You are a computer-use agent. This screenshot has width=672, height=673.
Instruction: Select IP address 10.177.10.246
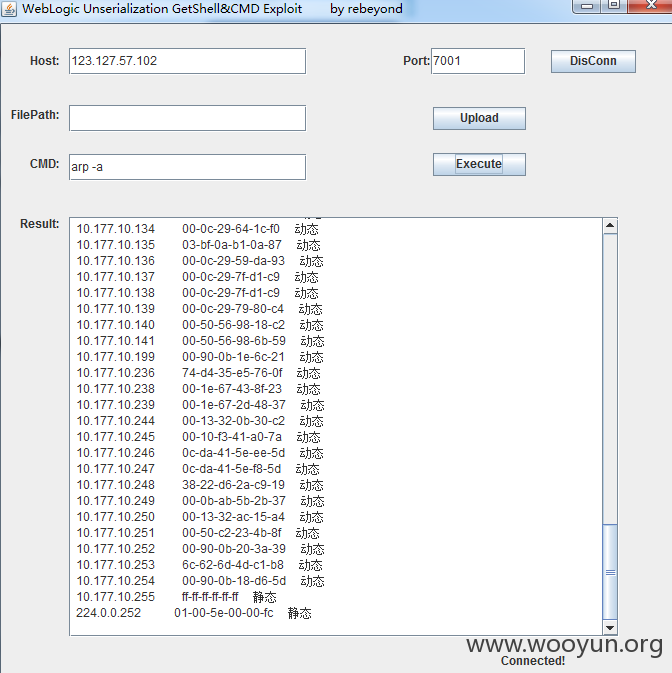(115, 453)
